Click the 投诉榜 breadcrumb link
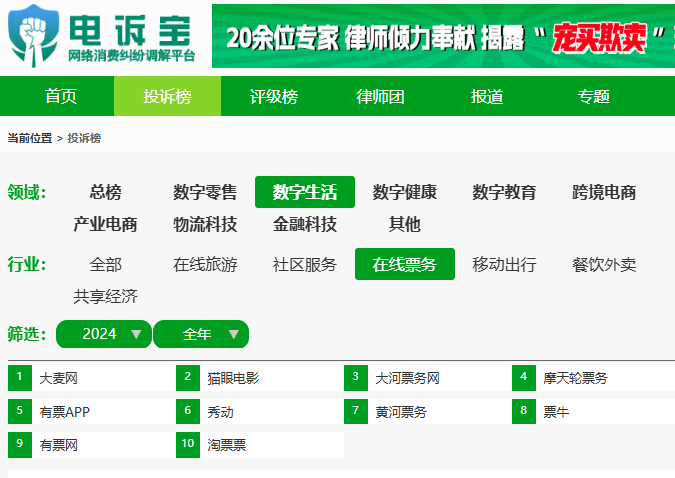This screenshot has width=675, height=478. coord(84,138)
